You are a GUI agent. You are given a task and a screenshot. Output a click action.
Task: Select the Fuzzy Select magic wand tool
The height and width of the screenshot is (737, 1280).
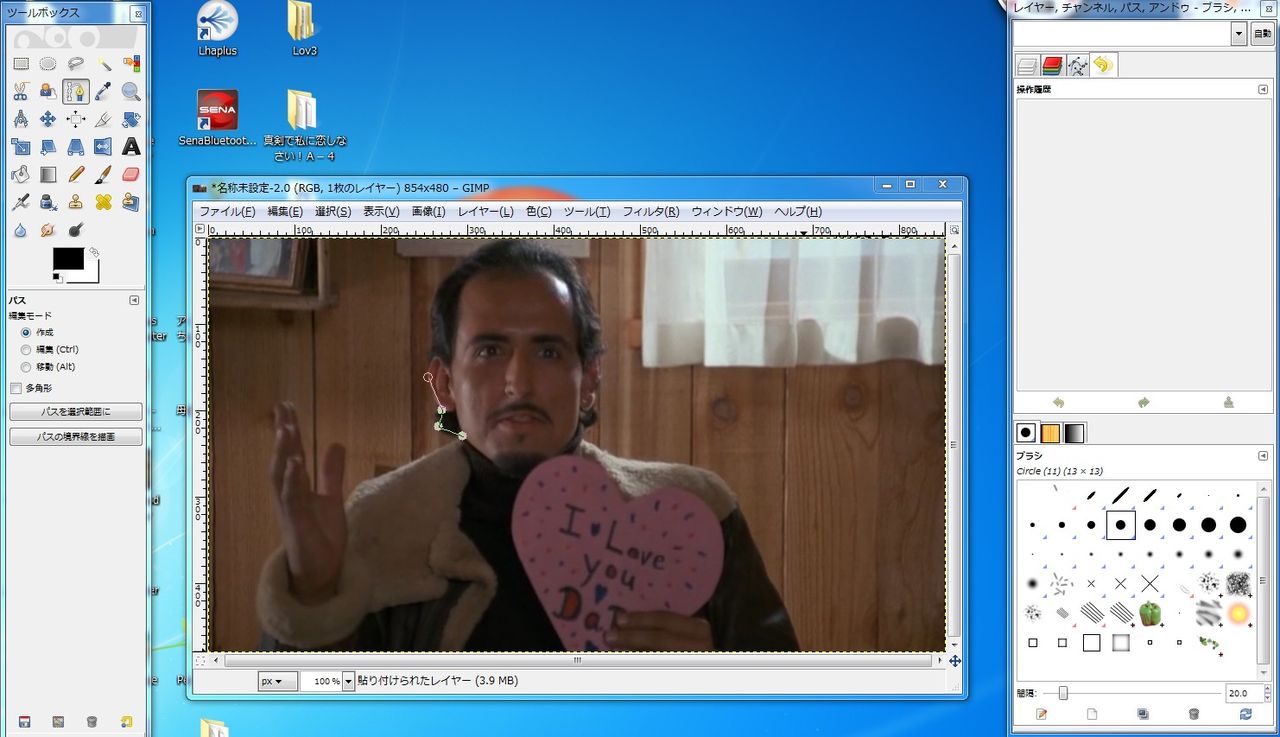103,64
